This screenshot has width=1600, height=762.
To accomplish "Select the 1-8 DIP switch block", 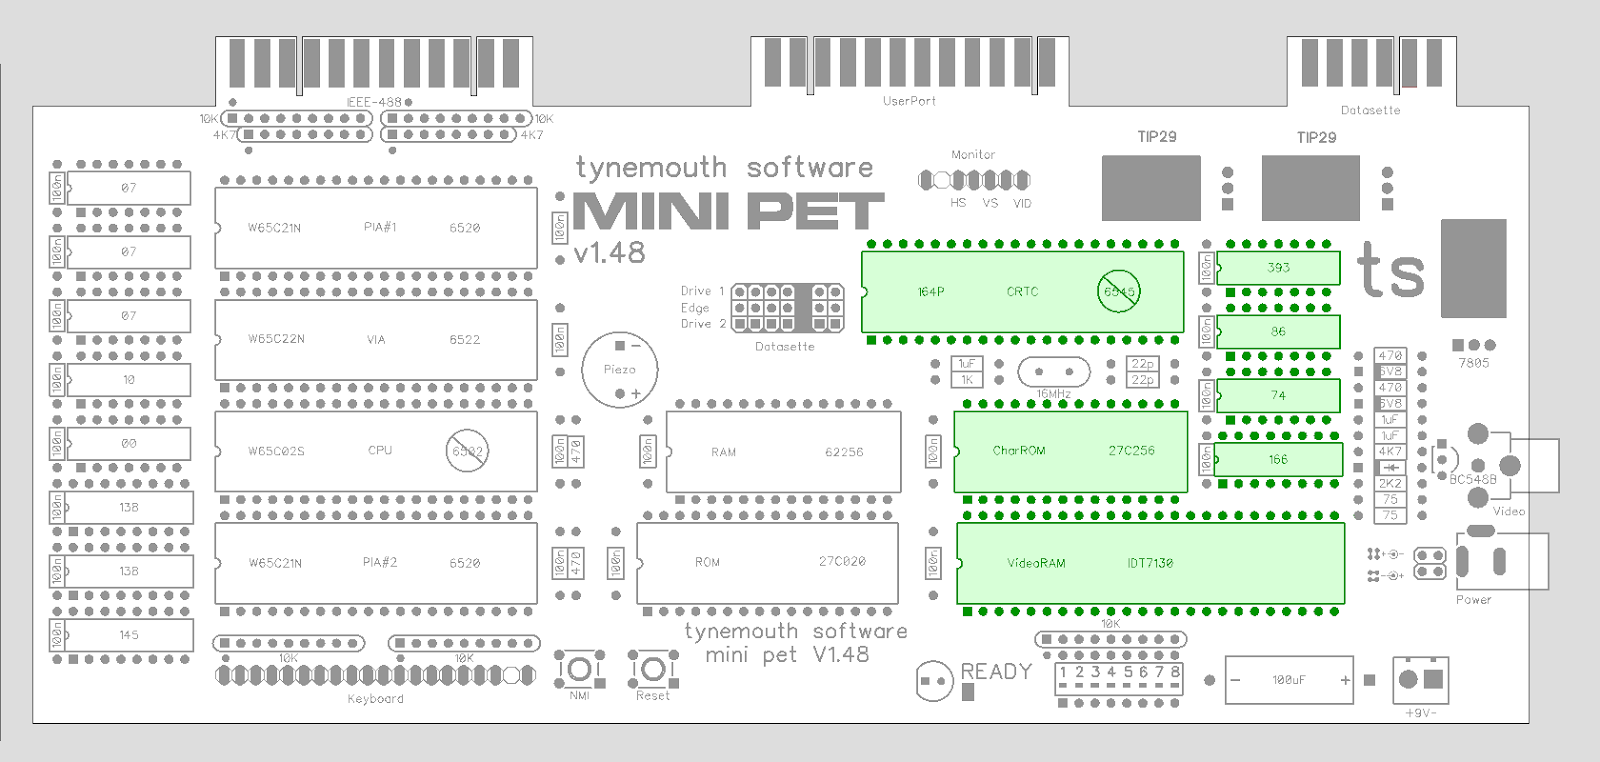I will (x=1119, y=679).
